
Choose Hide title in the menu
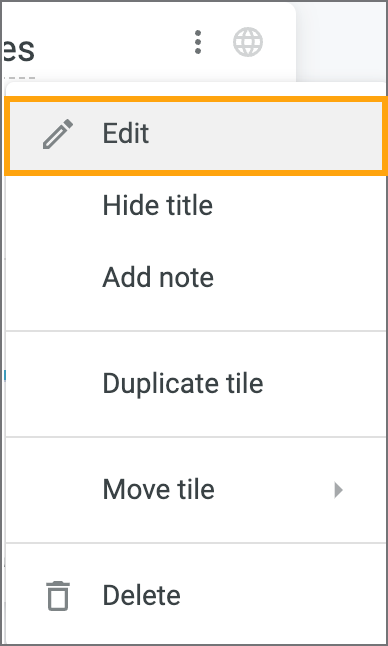click(x=196, y=205)
